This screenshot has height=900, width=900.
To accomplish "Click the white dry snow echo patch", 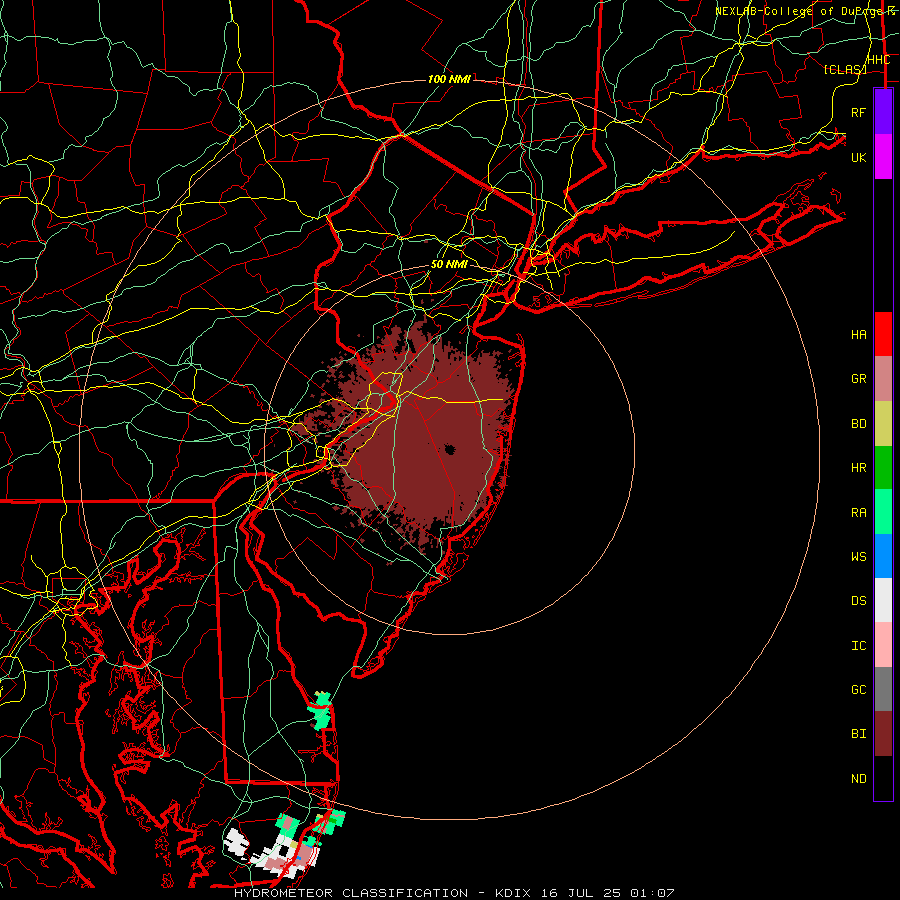I will [x=235, y=841].
